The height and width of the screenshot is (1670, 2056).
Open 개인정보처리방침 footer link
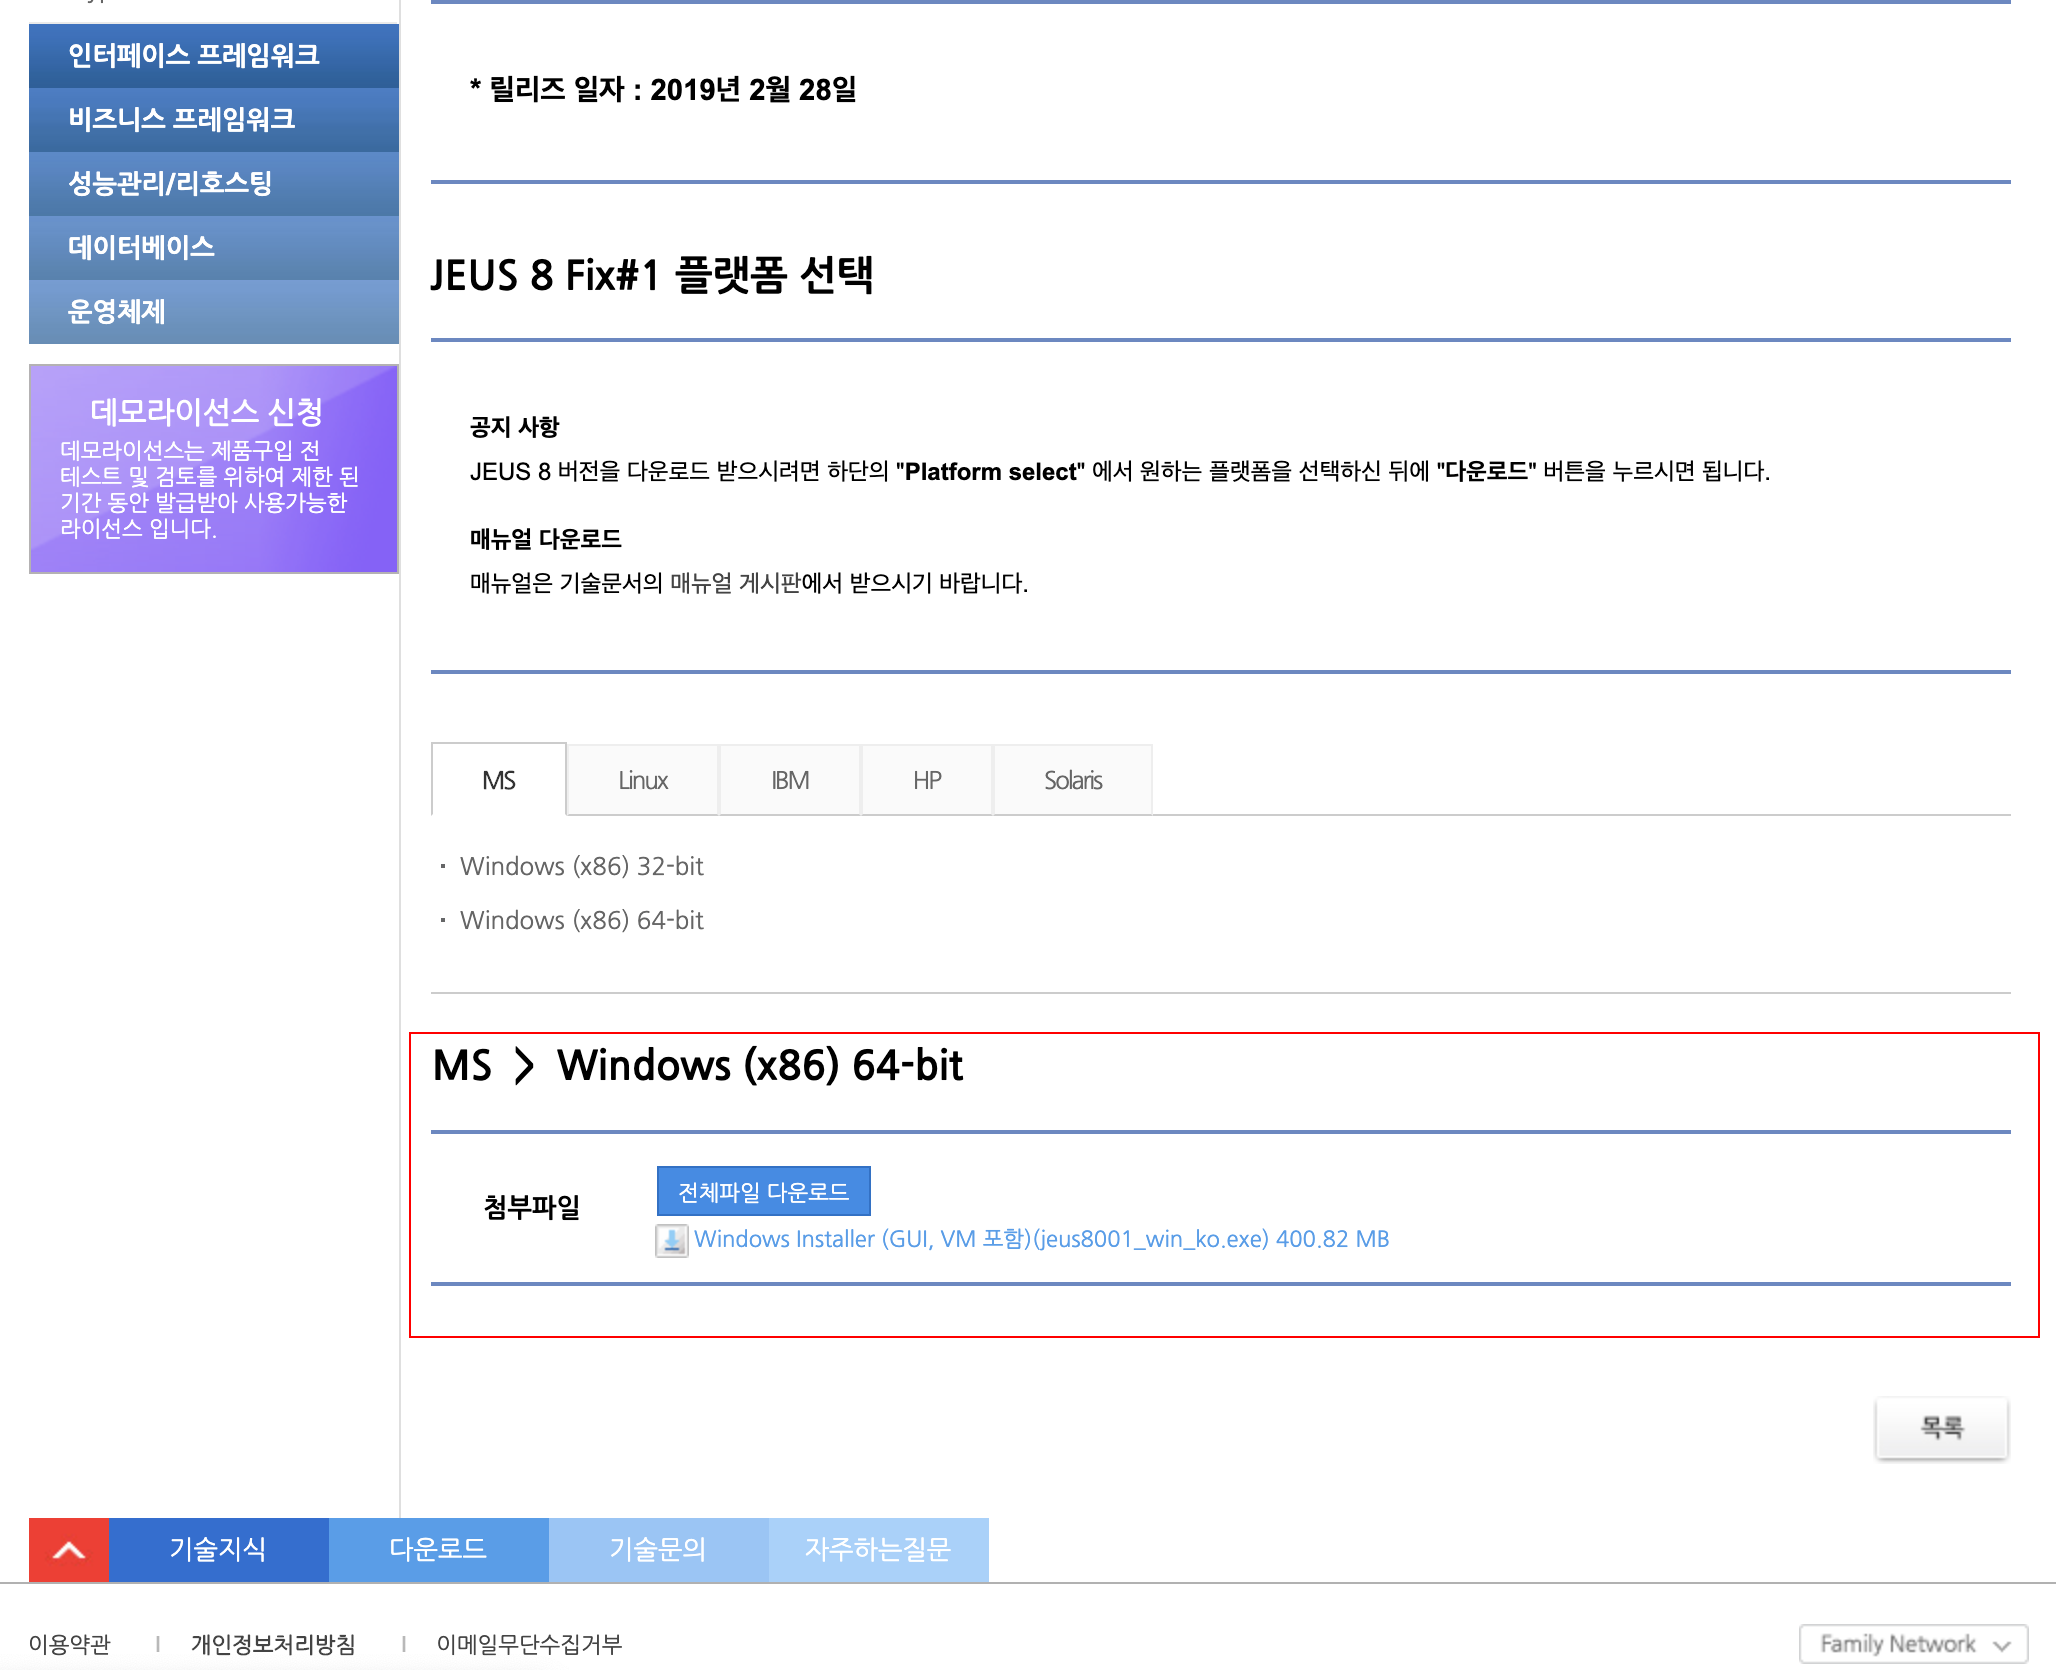[273, 1643]
